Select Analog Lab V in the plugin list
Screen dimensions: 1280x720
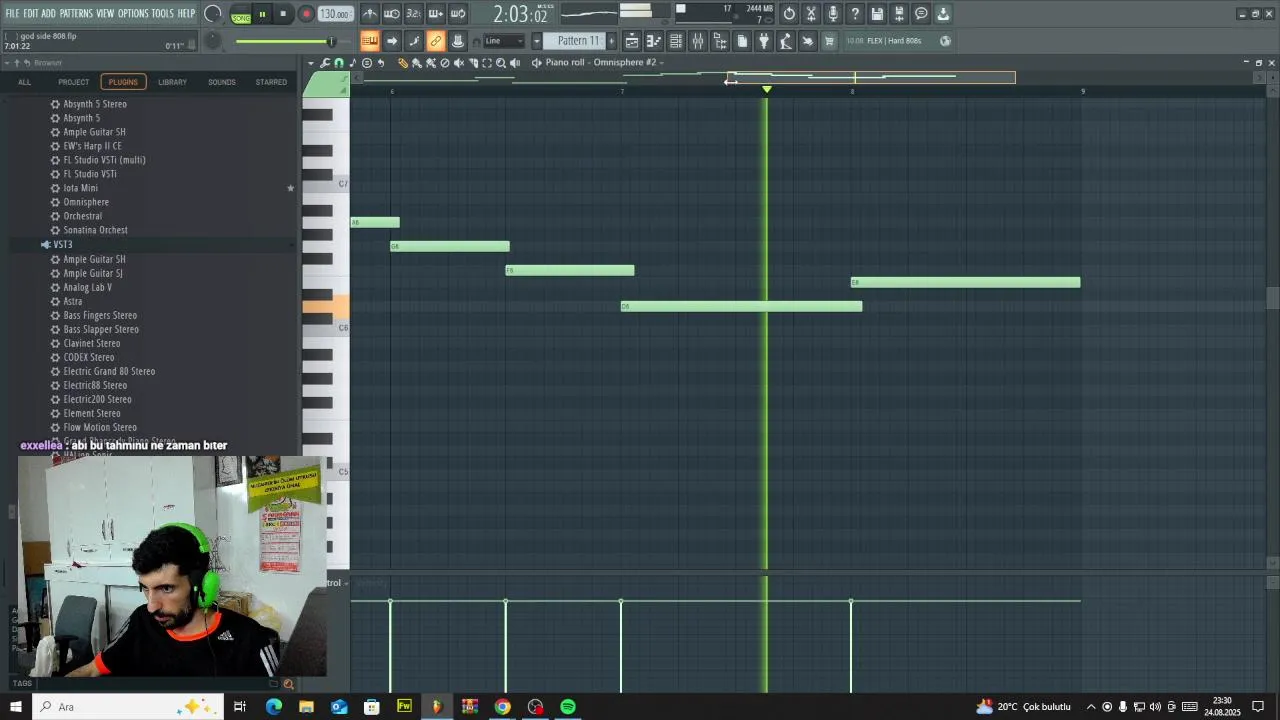[87, 287]
